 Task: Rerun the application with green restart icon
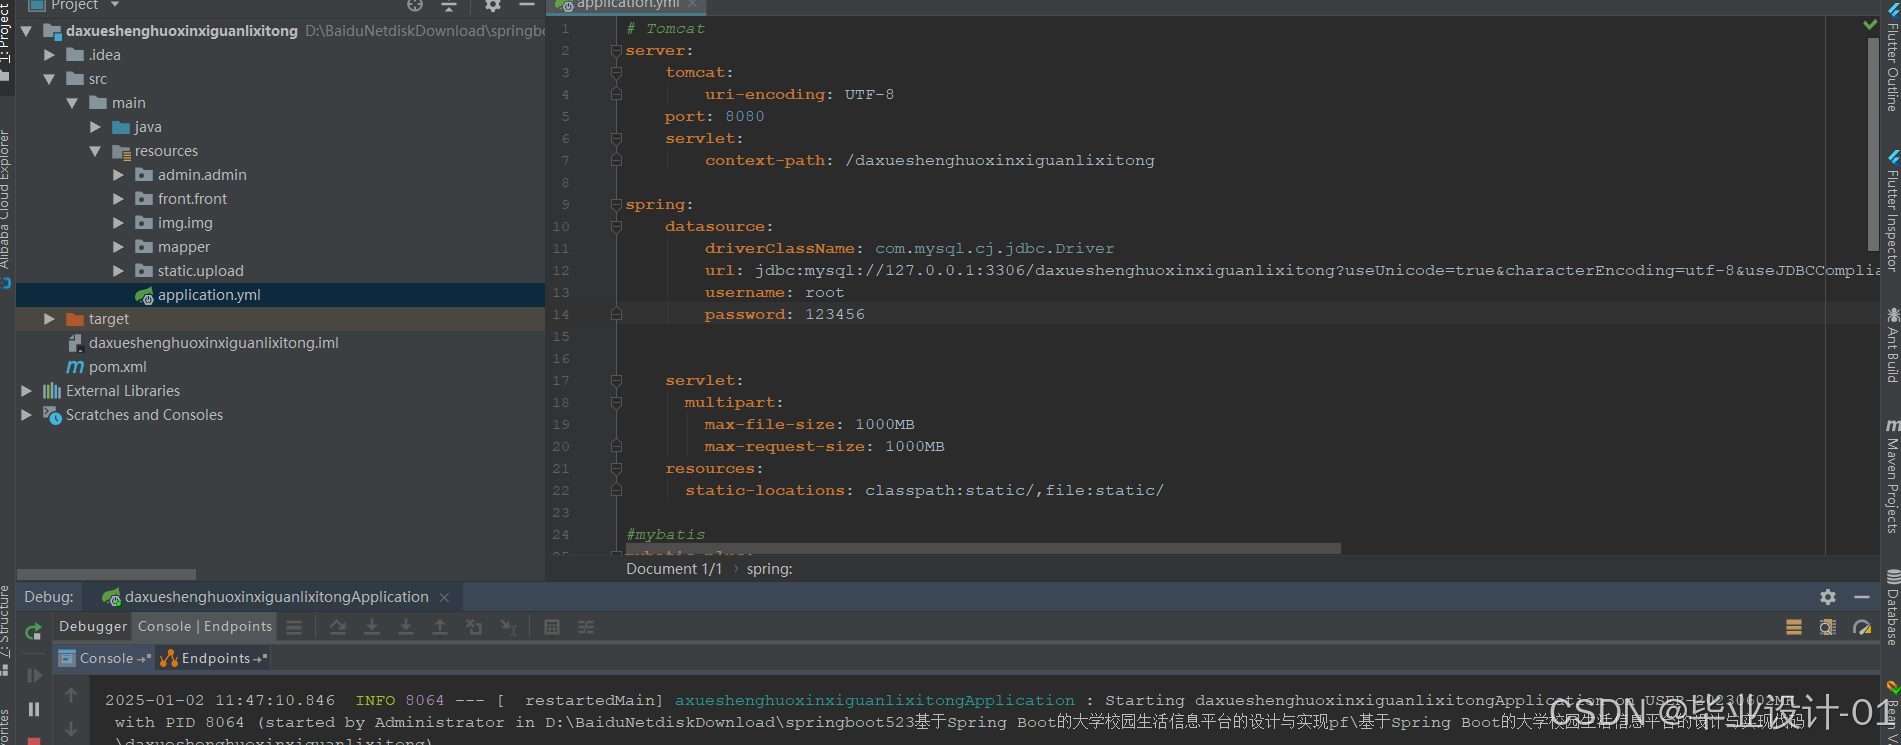(x=33, y=631)
